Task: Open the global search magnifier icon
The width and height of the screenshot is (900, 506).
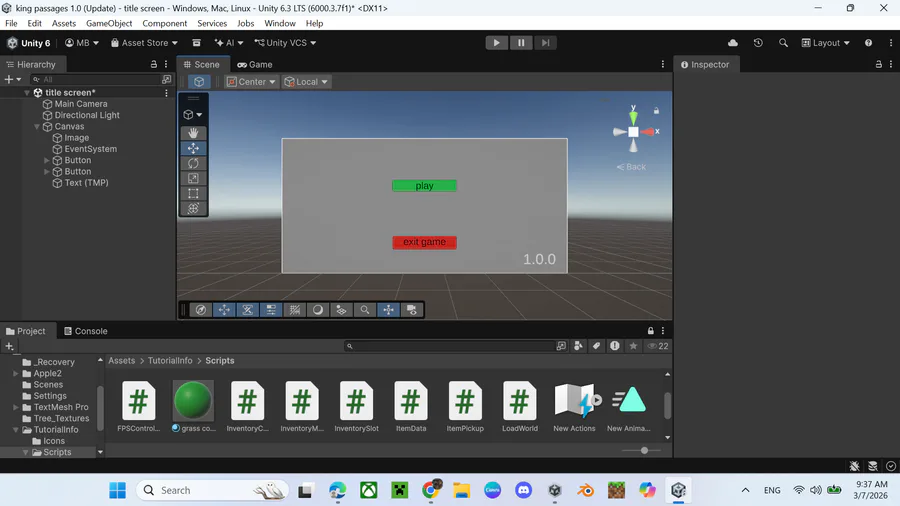Action: 783,42
